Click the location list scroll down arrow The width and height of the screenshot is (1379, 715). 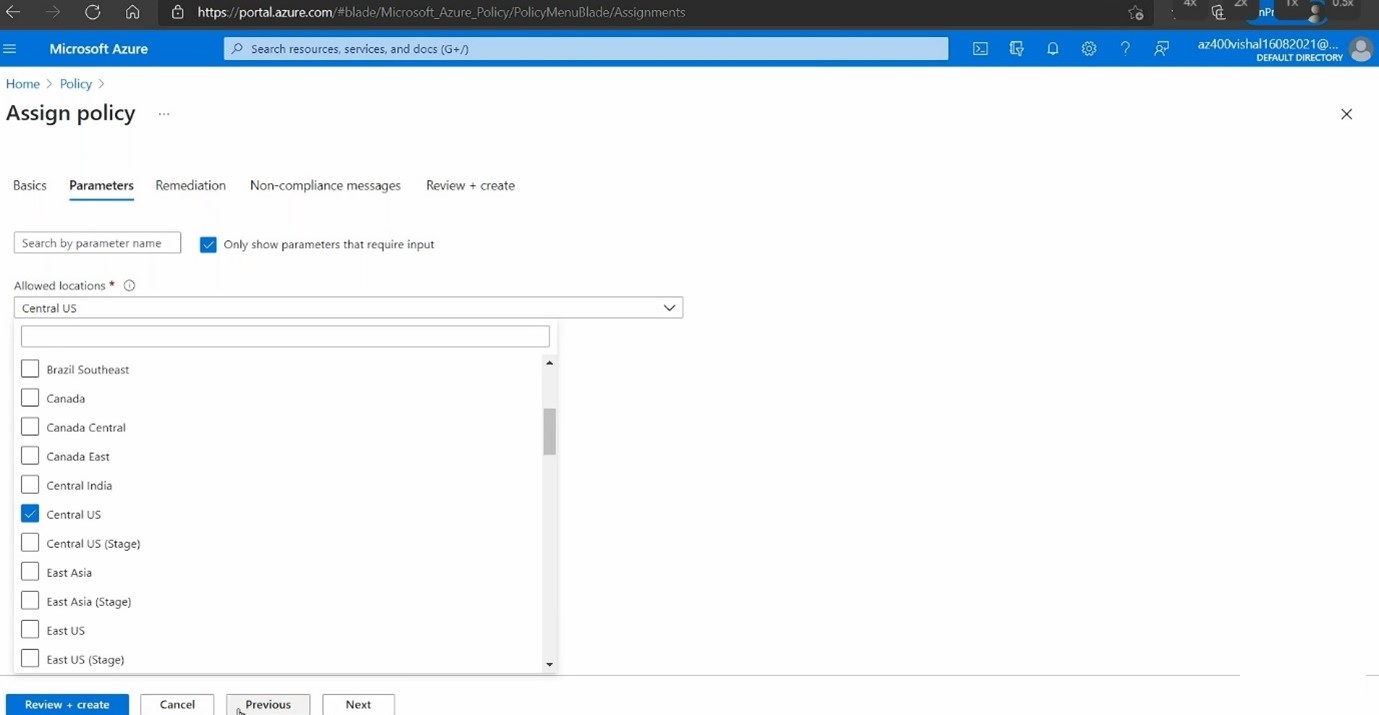point(549,664)
